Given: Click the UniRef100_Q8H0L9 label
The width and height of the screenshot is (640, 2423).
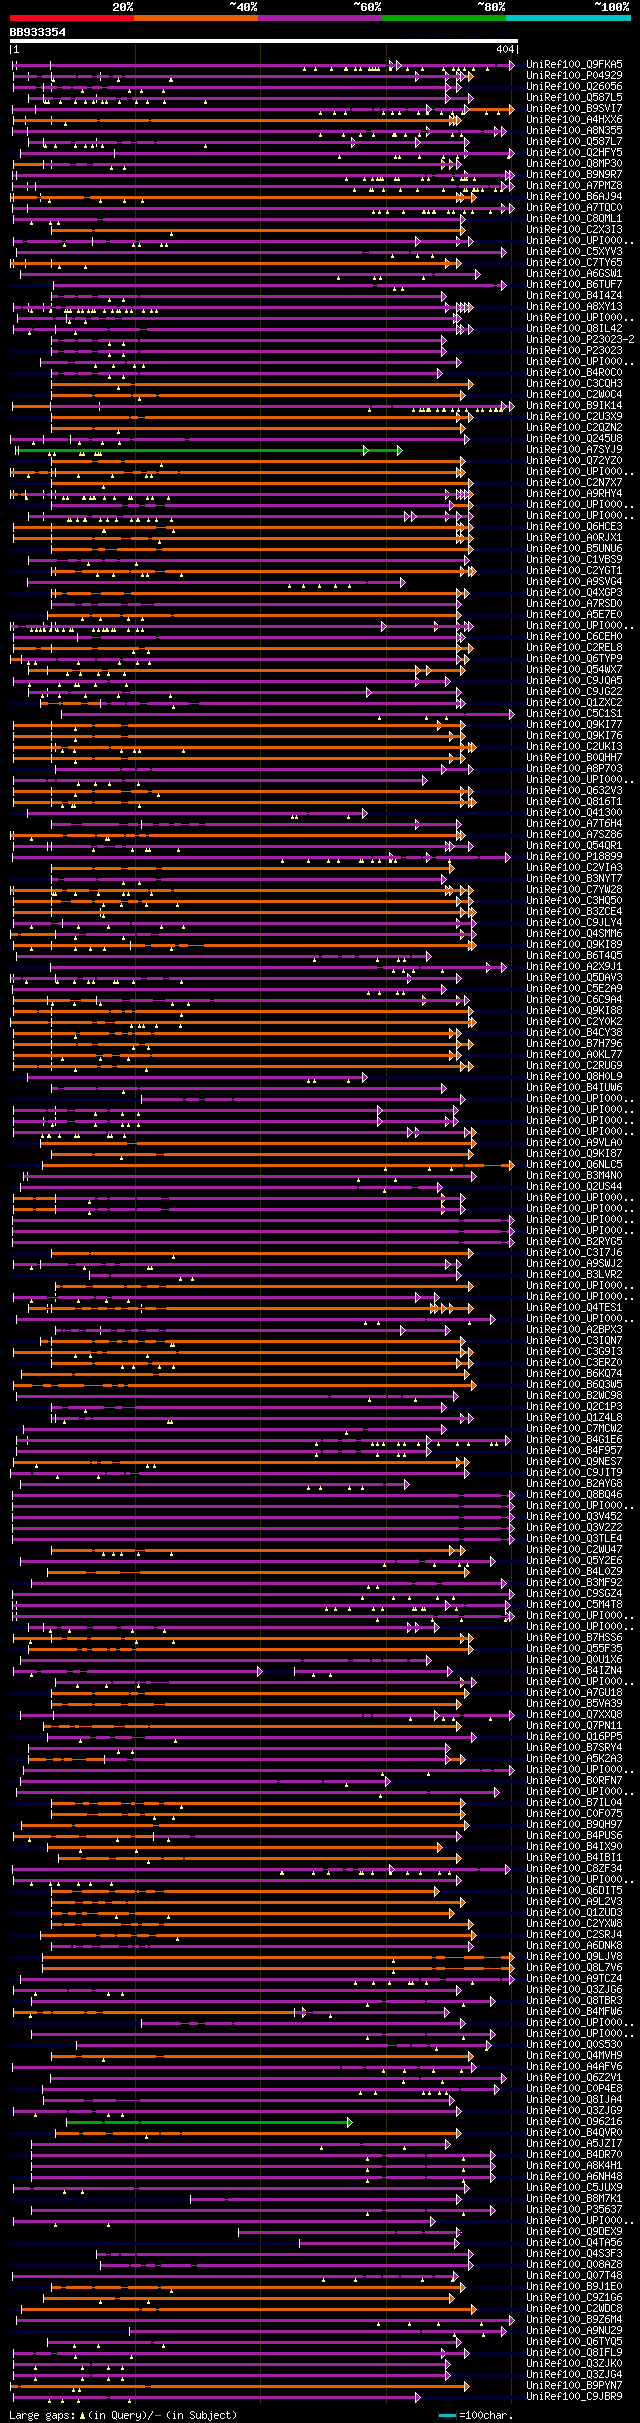Looking at the screenshot, I should point(574,1076).
